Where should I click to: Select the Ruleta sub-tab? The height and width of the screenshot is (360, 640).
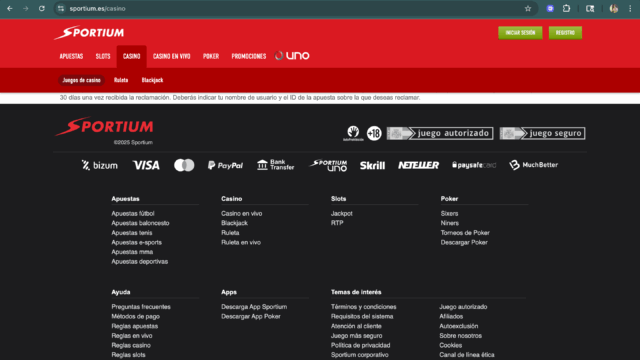pyautogui.click(x=121, y=80)
